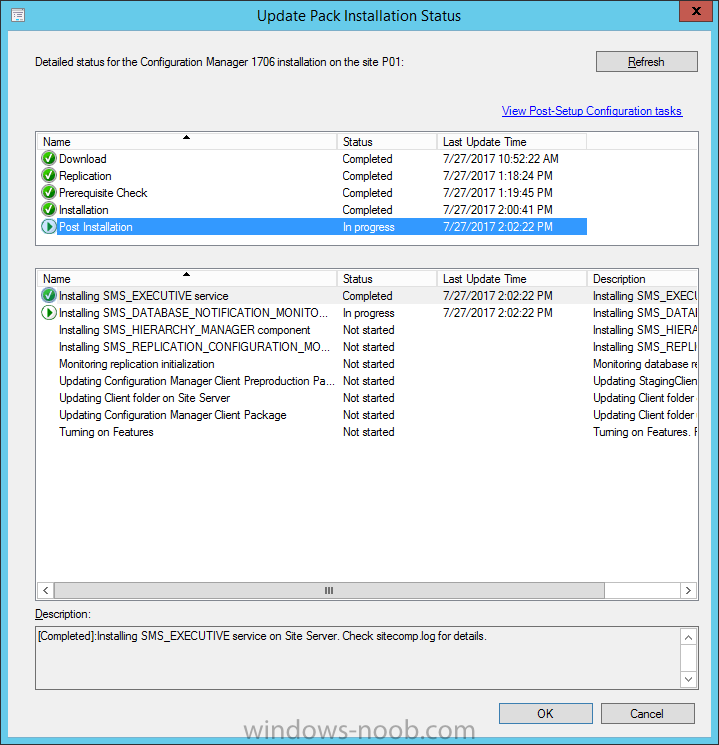Image resolution: width=719 pixels, height=745 pixels.
Task: Select Updating Configuration Manager Client Preproduction row
Action: tap(367, 381)
